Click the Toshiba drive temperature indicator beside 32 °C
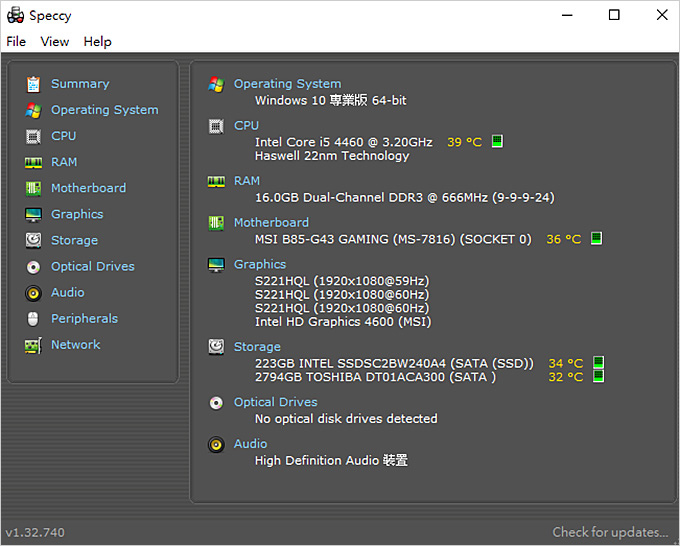The height and width of the screenshot is (546, 680). click(598, 376)
